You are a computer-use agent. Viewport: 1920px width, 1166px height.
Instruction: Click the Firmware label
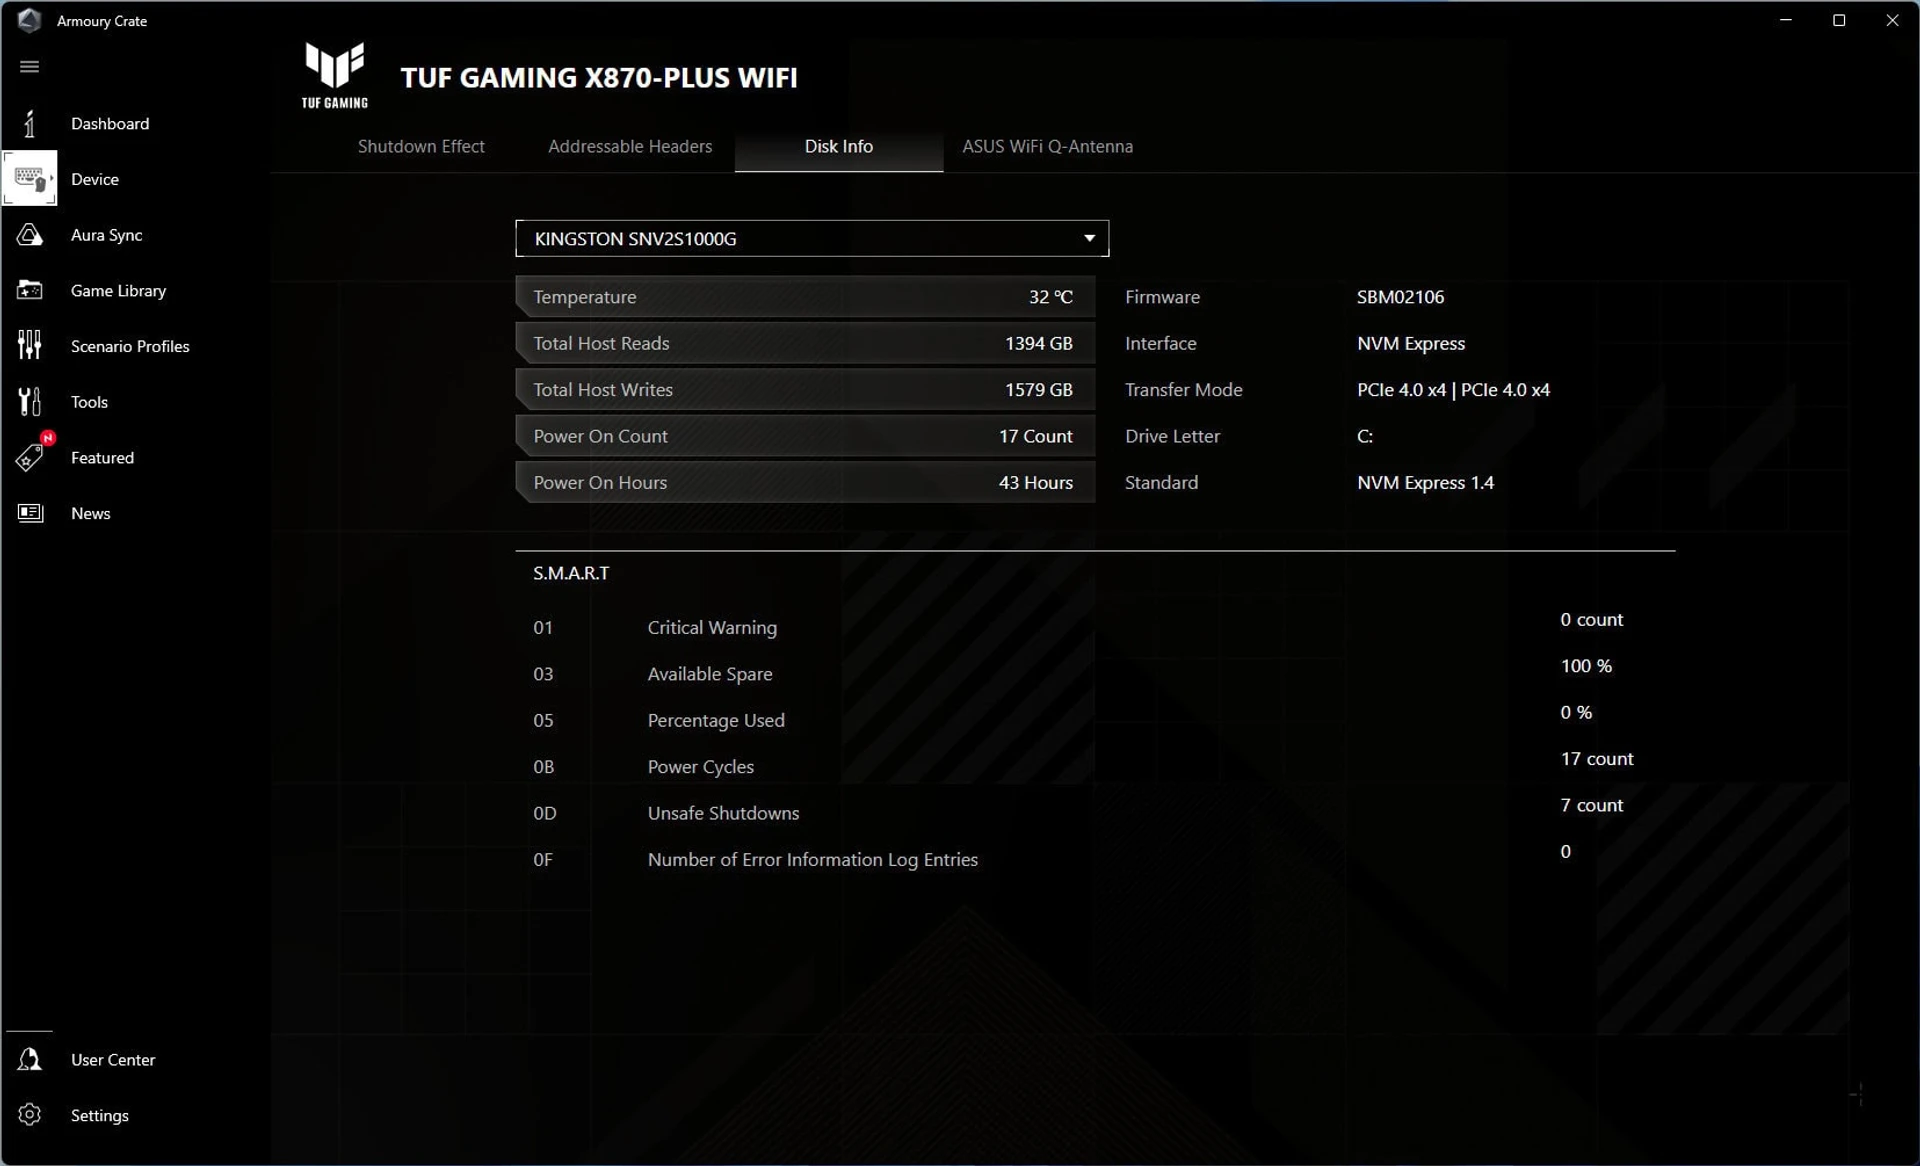coord(1162,297)
